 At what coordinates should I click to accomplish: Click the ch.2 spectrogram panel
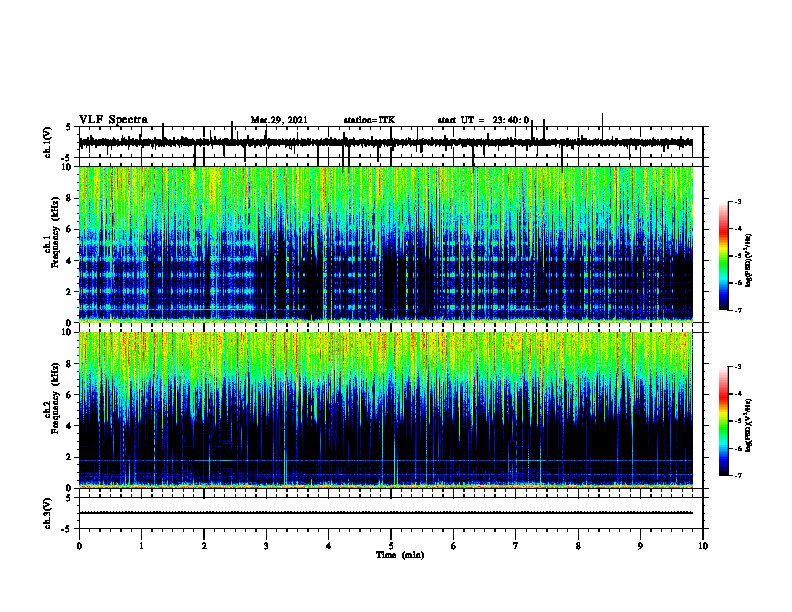tap(385, 410)
